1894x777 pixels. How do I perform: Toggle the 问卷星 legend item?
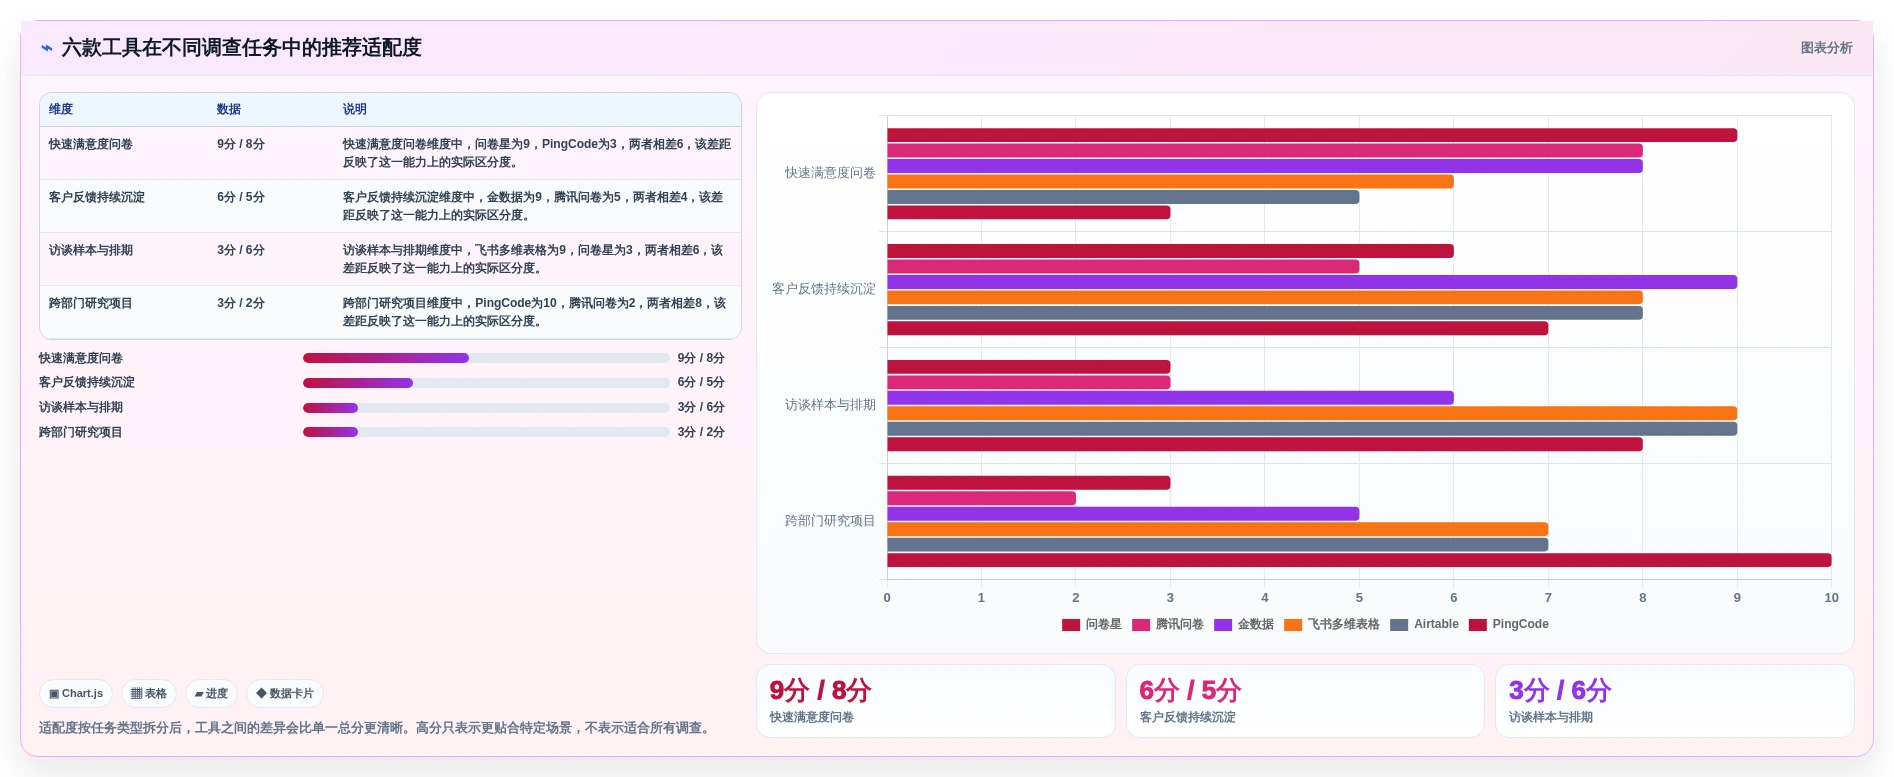pyautogui.click(x=1092, y=624)
